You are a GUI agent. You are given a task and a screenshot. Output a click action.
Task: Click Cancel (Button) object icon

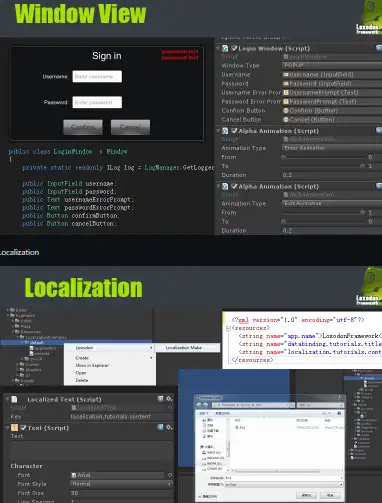(x=286, y=120)
